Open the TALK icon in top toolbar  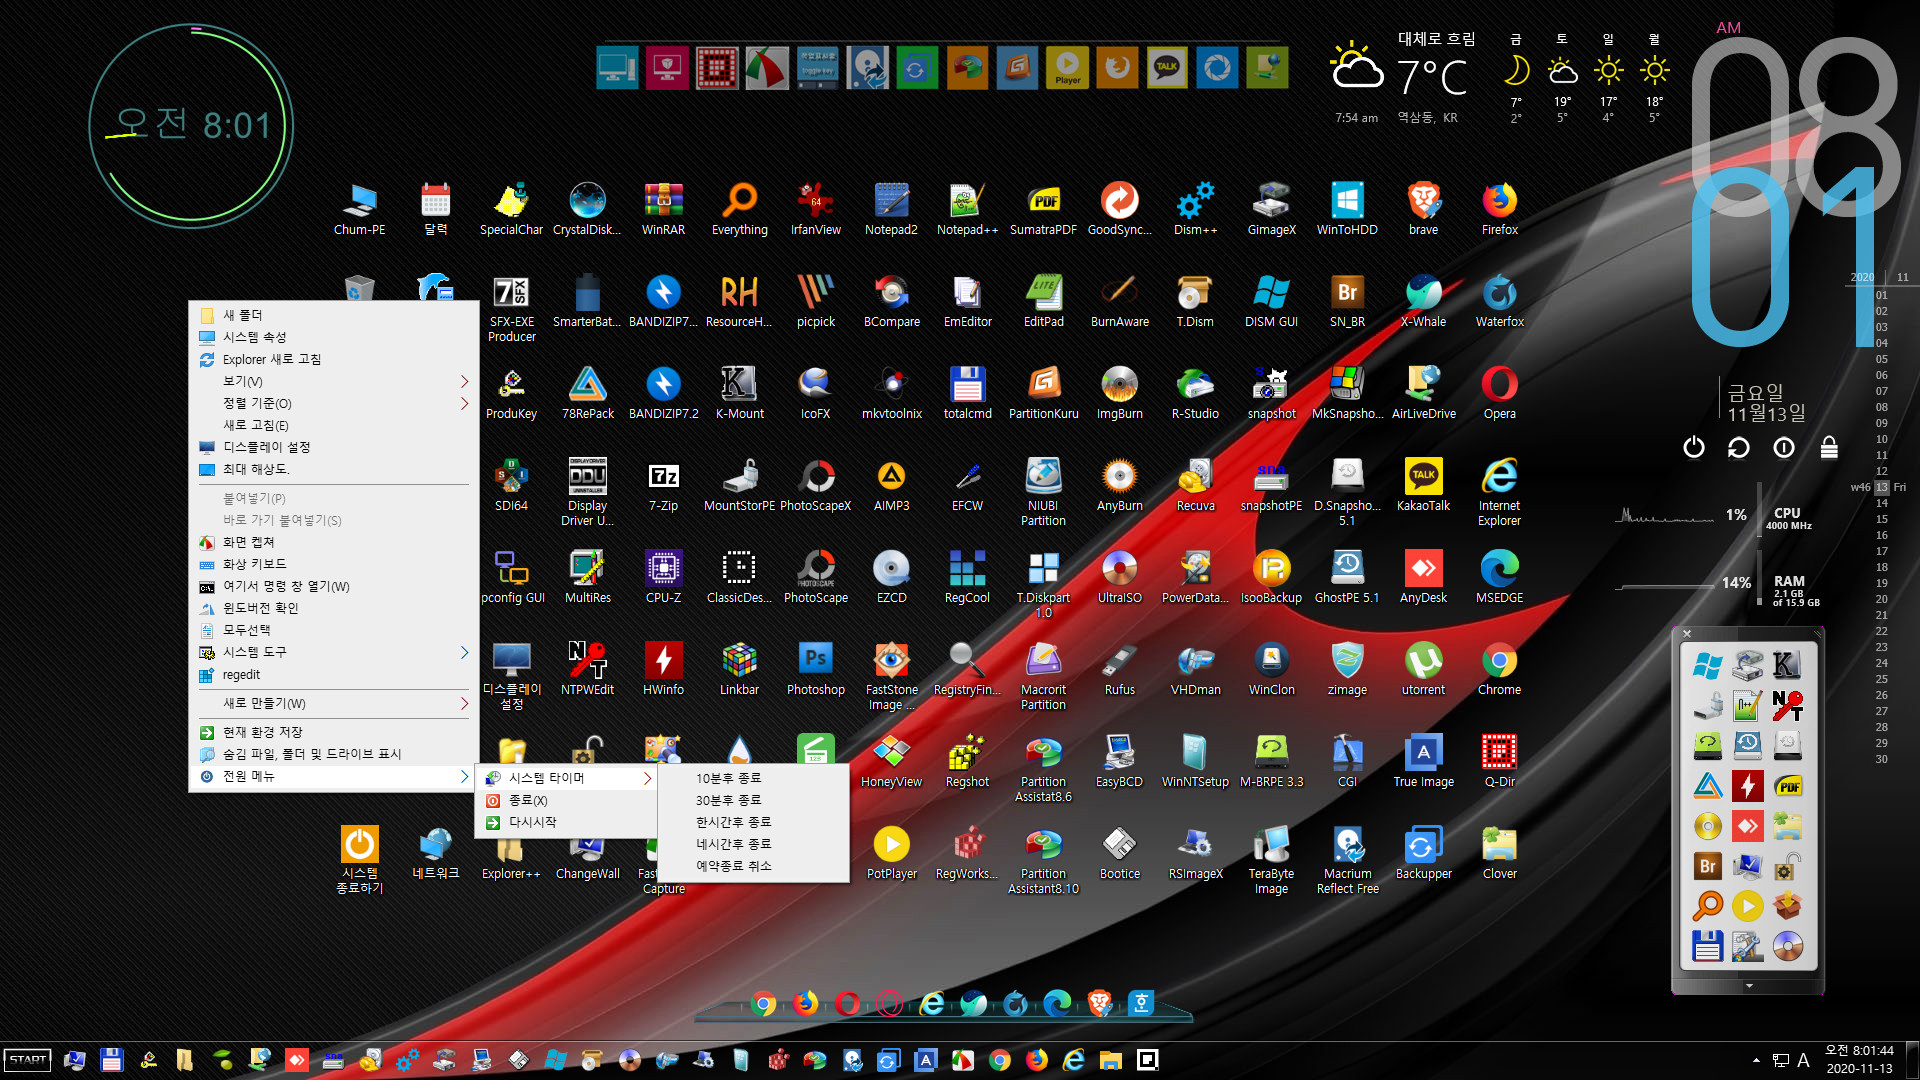tap(1167, 68)
